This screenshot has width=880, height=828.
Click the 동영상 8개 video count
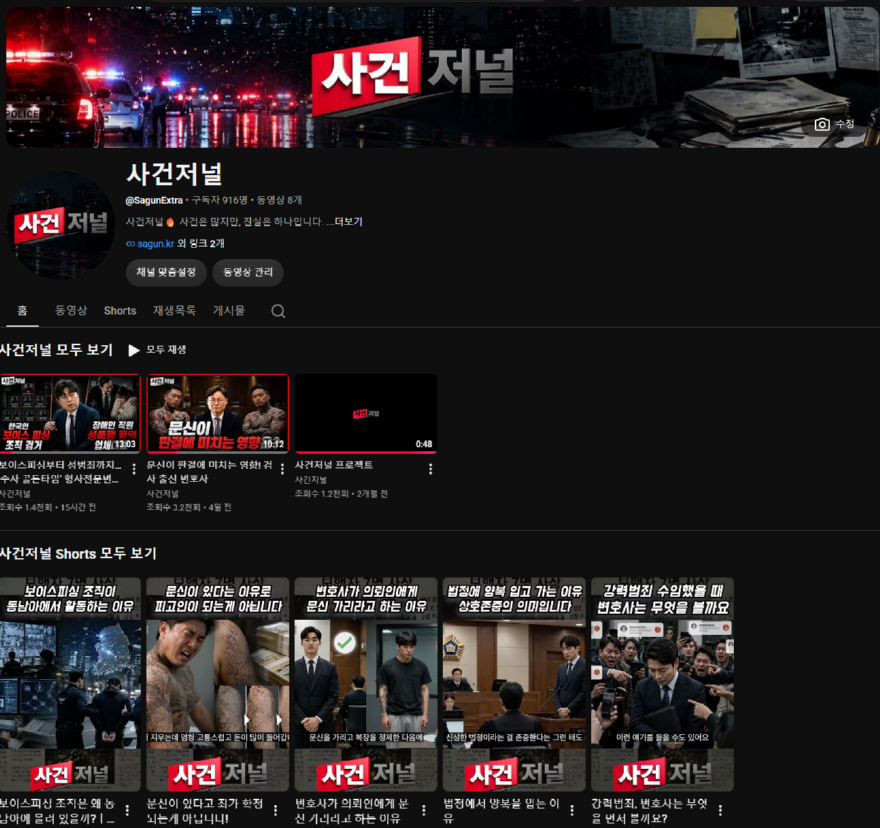[x=279, y=200]
